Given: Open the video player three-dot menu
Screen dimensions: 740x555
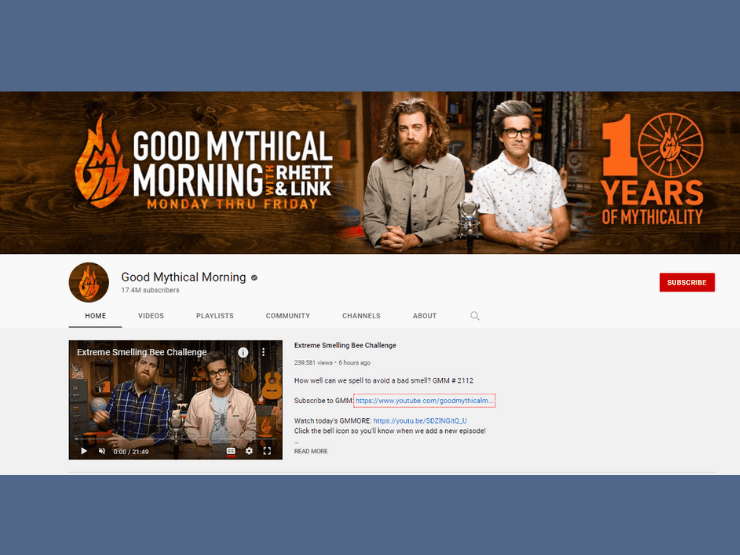Looking at the screenshot, I should [x=263, y=352].
